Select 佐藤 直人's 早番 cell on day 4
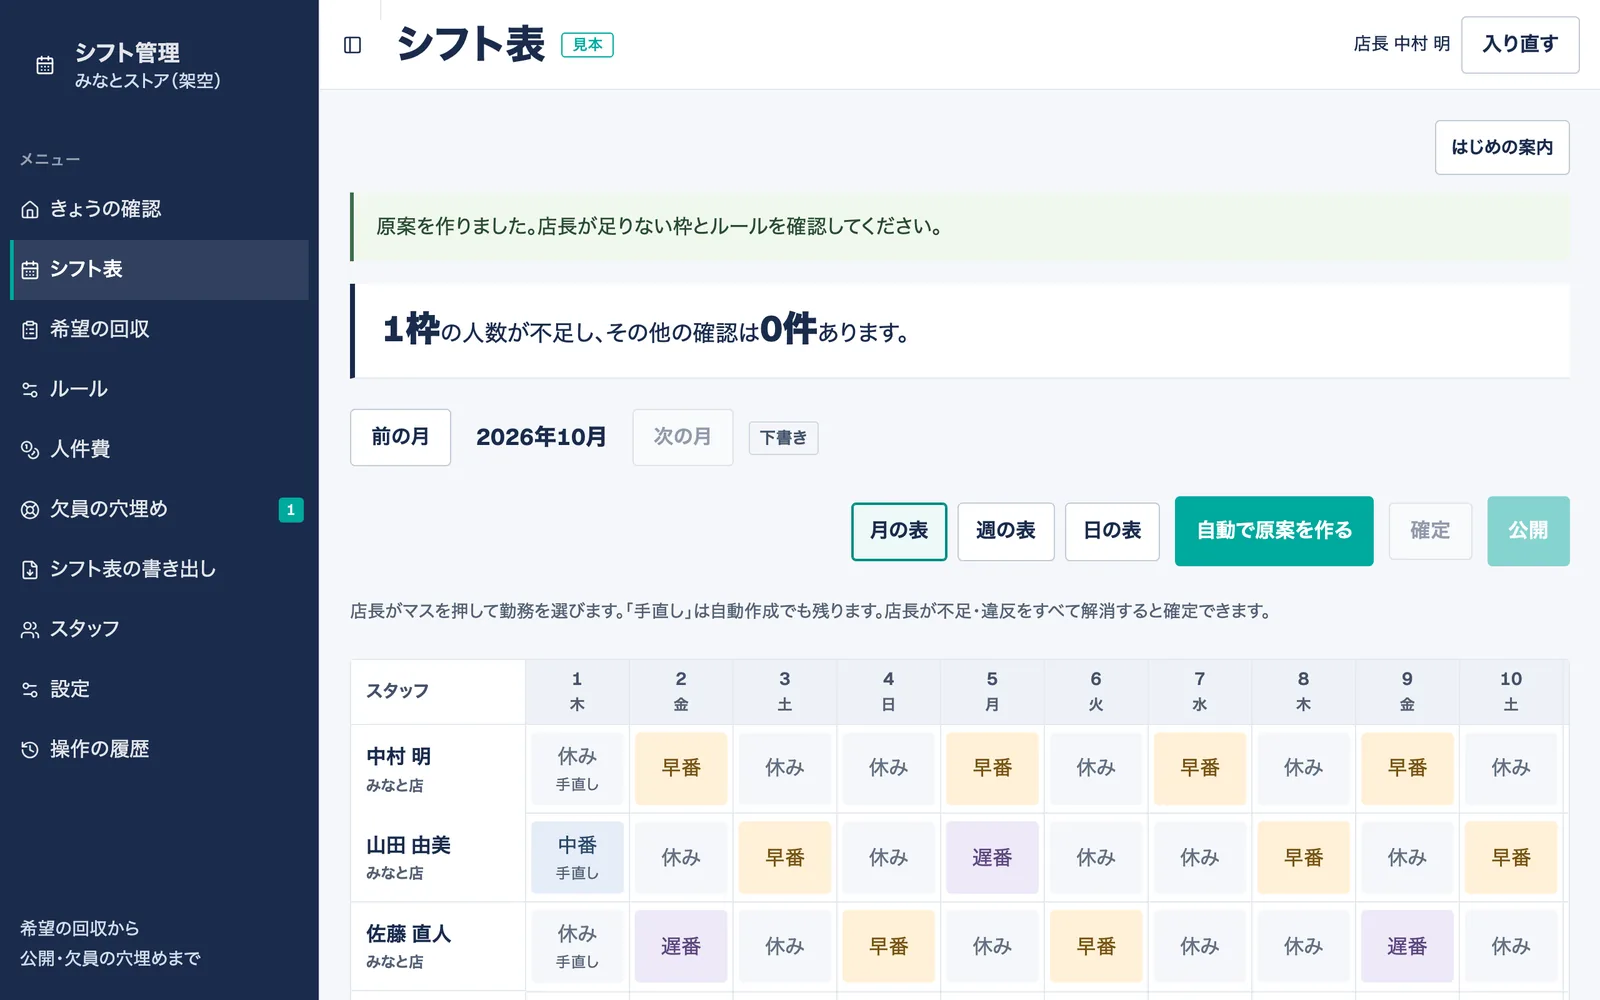This screenshot has width=1600, height=1000. [x=888, y=946]
